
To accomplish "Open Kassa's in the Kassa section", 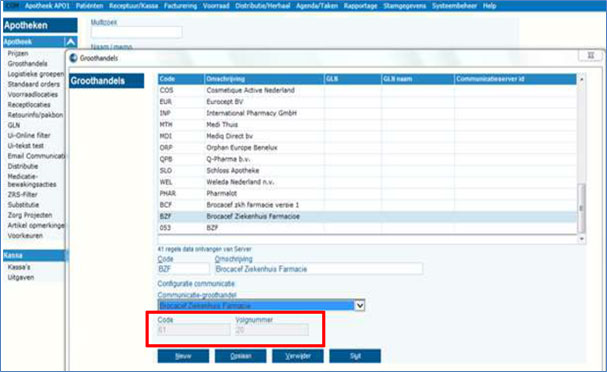I will (x=19, y=267).
